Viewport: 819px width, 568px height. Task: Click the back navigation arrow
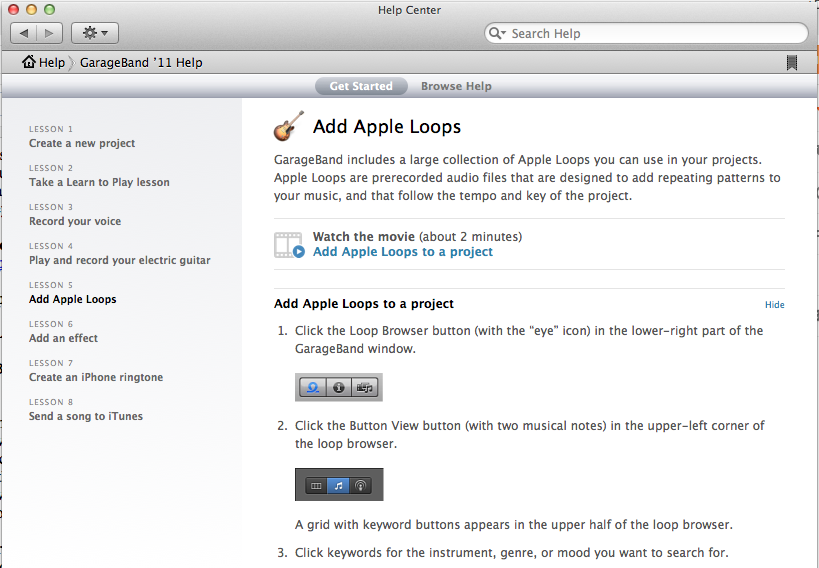click(x=26, y=33)
